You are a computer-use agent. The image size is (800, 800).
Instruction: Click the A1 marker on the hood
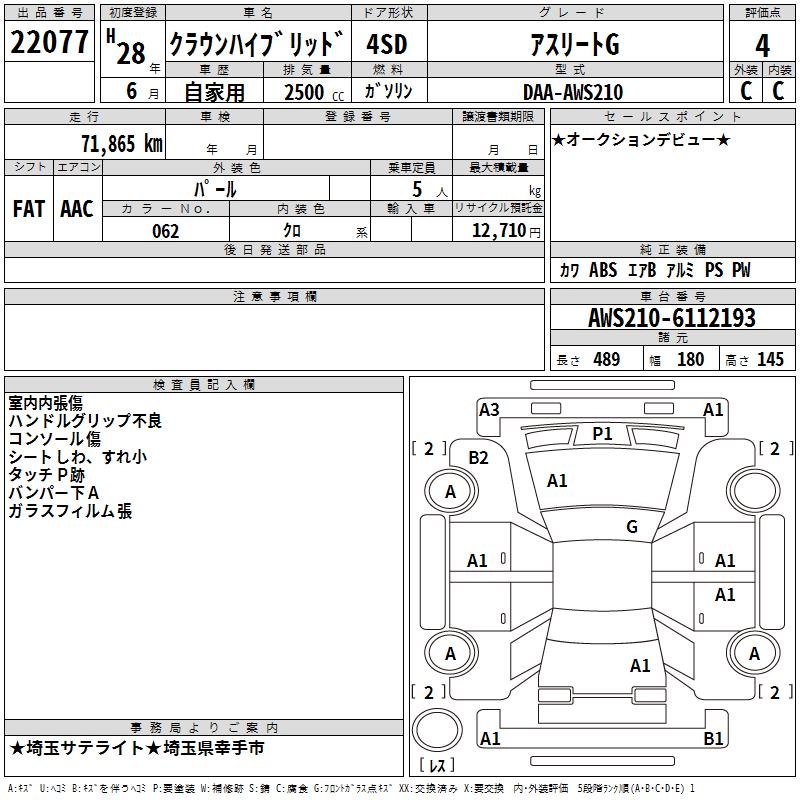[x=557, y=481]
